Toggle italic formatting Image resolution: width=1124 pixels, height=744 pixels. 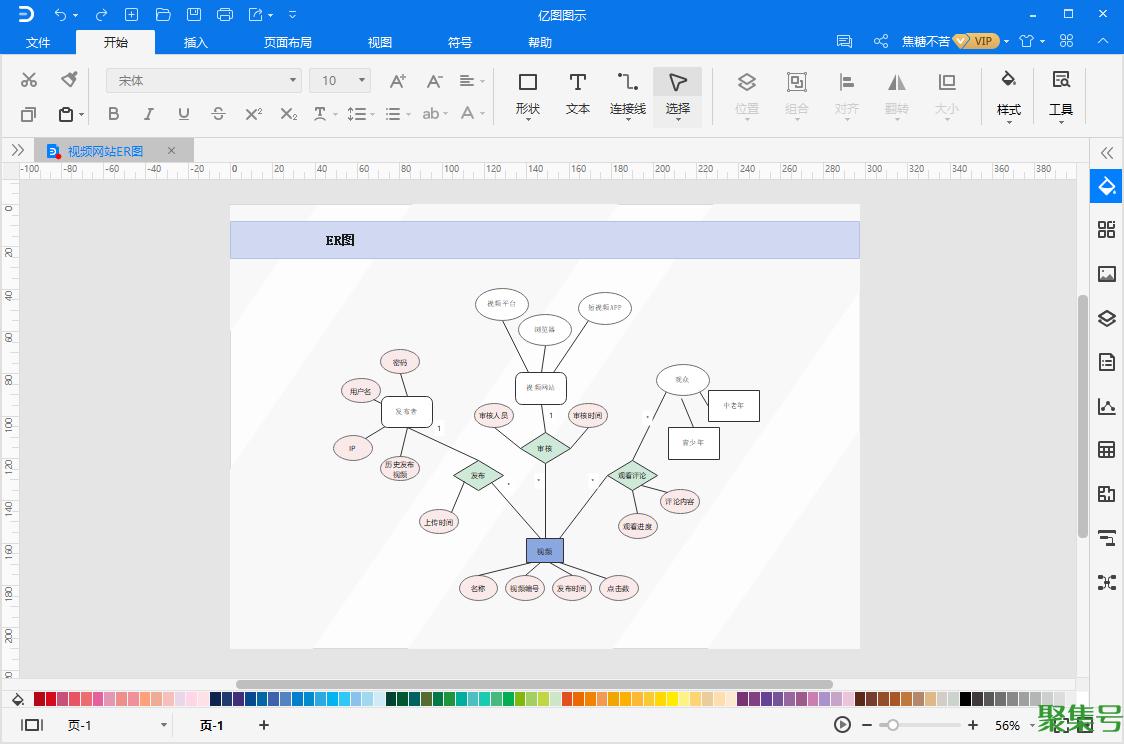(x=148, y=114)
